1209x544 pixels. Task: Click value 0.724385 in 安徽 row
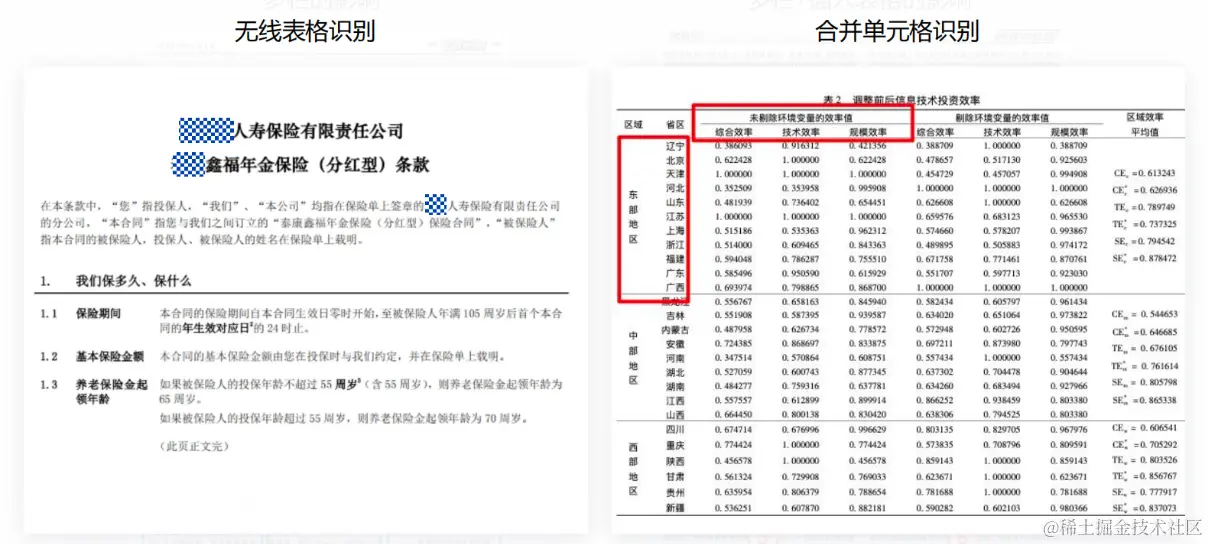[x=734, y=343]
